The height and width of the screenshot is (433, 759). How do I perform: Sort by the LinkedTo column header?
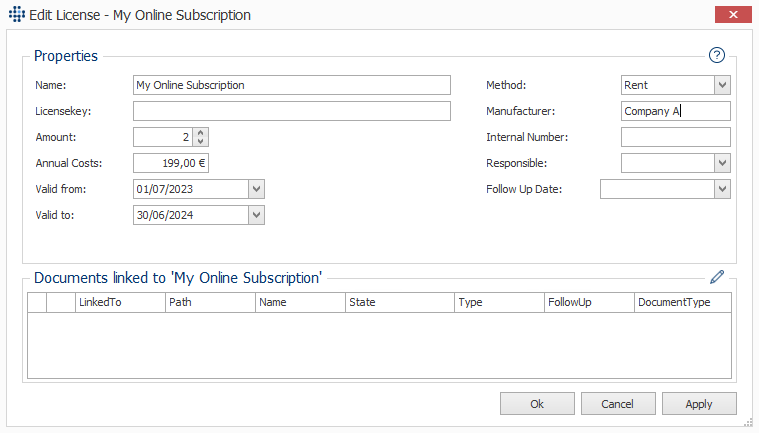click(x=120, y=302)
